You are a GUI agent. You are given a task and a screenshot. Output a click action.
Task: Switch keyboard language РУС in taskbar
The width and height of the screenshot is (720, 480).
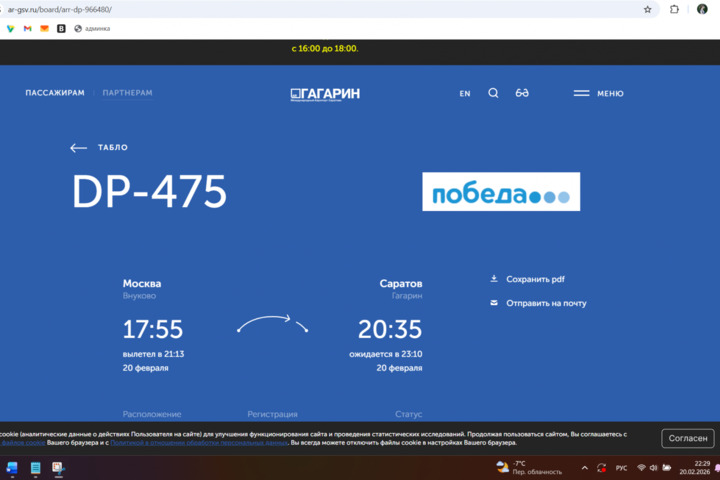621,468
